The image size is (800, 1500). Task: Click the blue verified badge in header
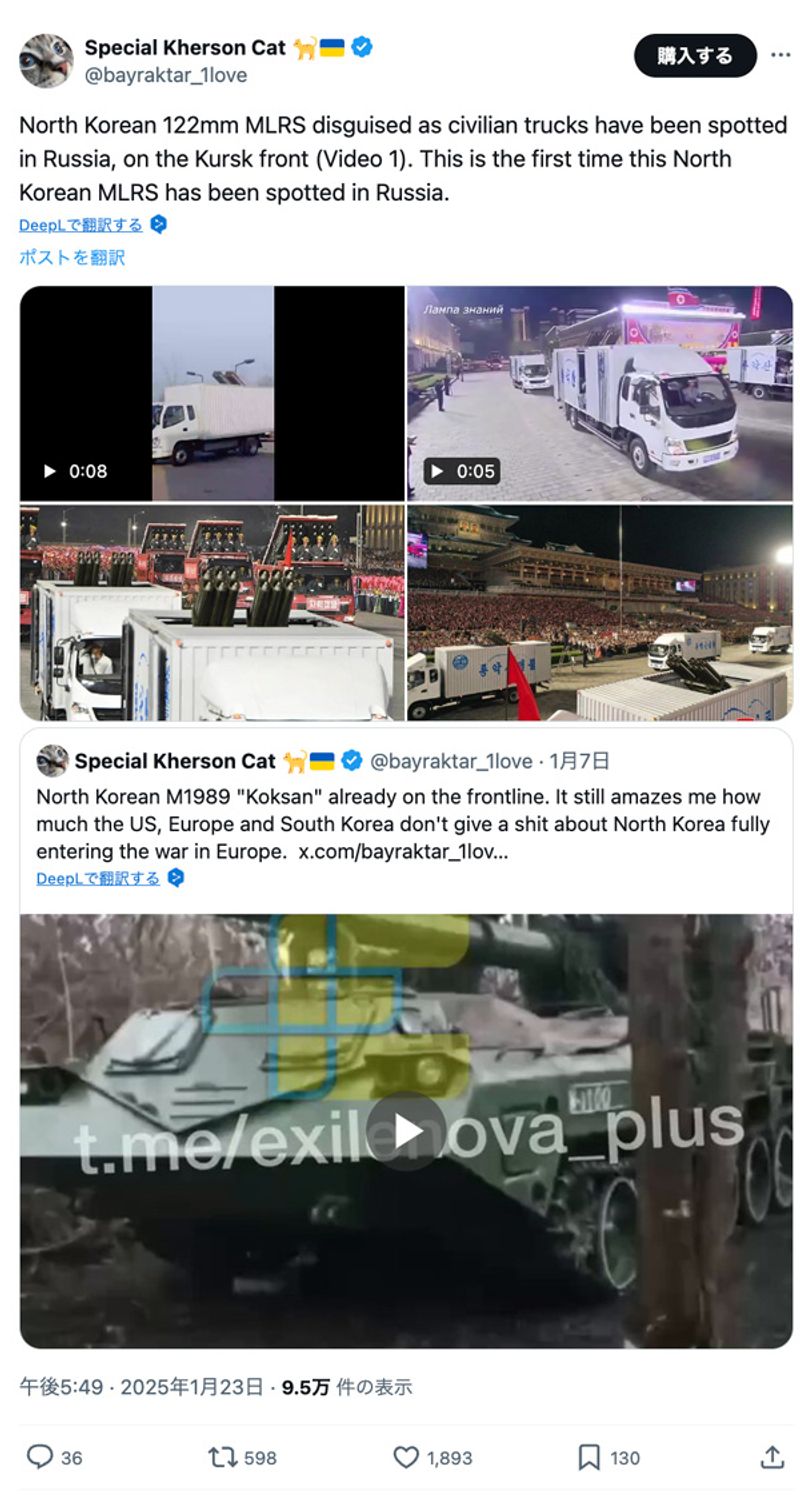click(x=362, y=46)
